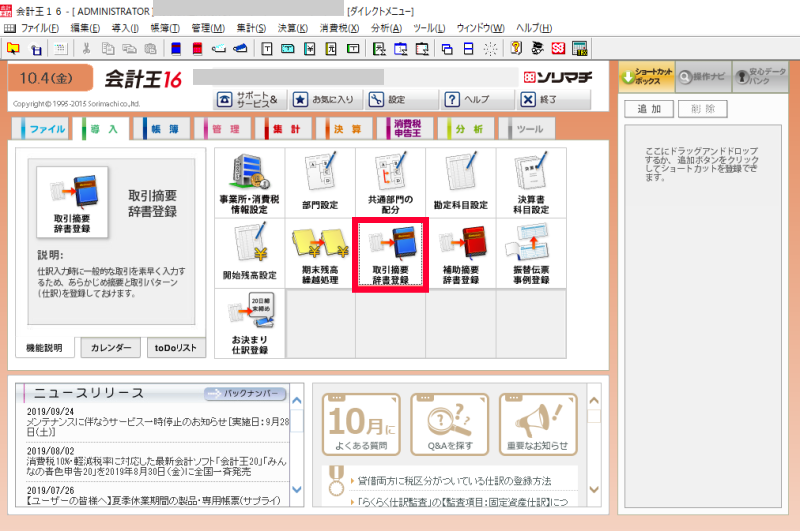Open the 部門設定 icon
The image size is (800, 531).
(320, 183)
